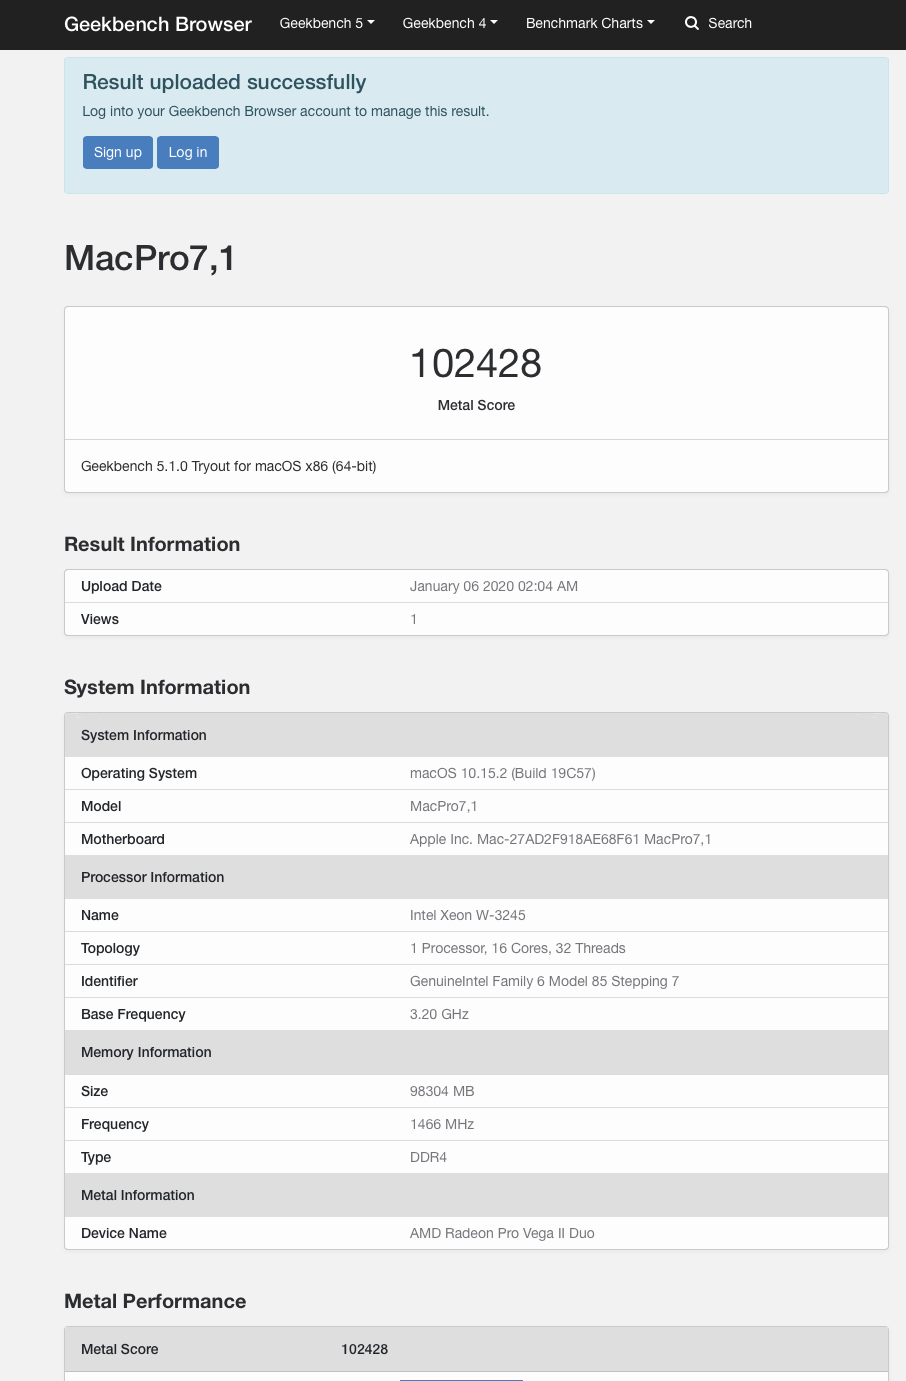
Task: Select the Apple Inc. motherboard identifier text
Action: pos(561,839)
